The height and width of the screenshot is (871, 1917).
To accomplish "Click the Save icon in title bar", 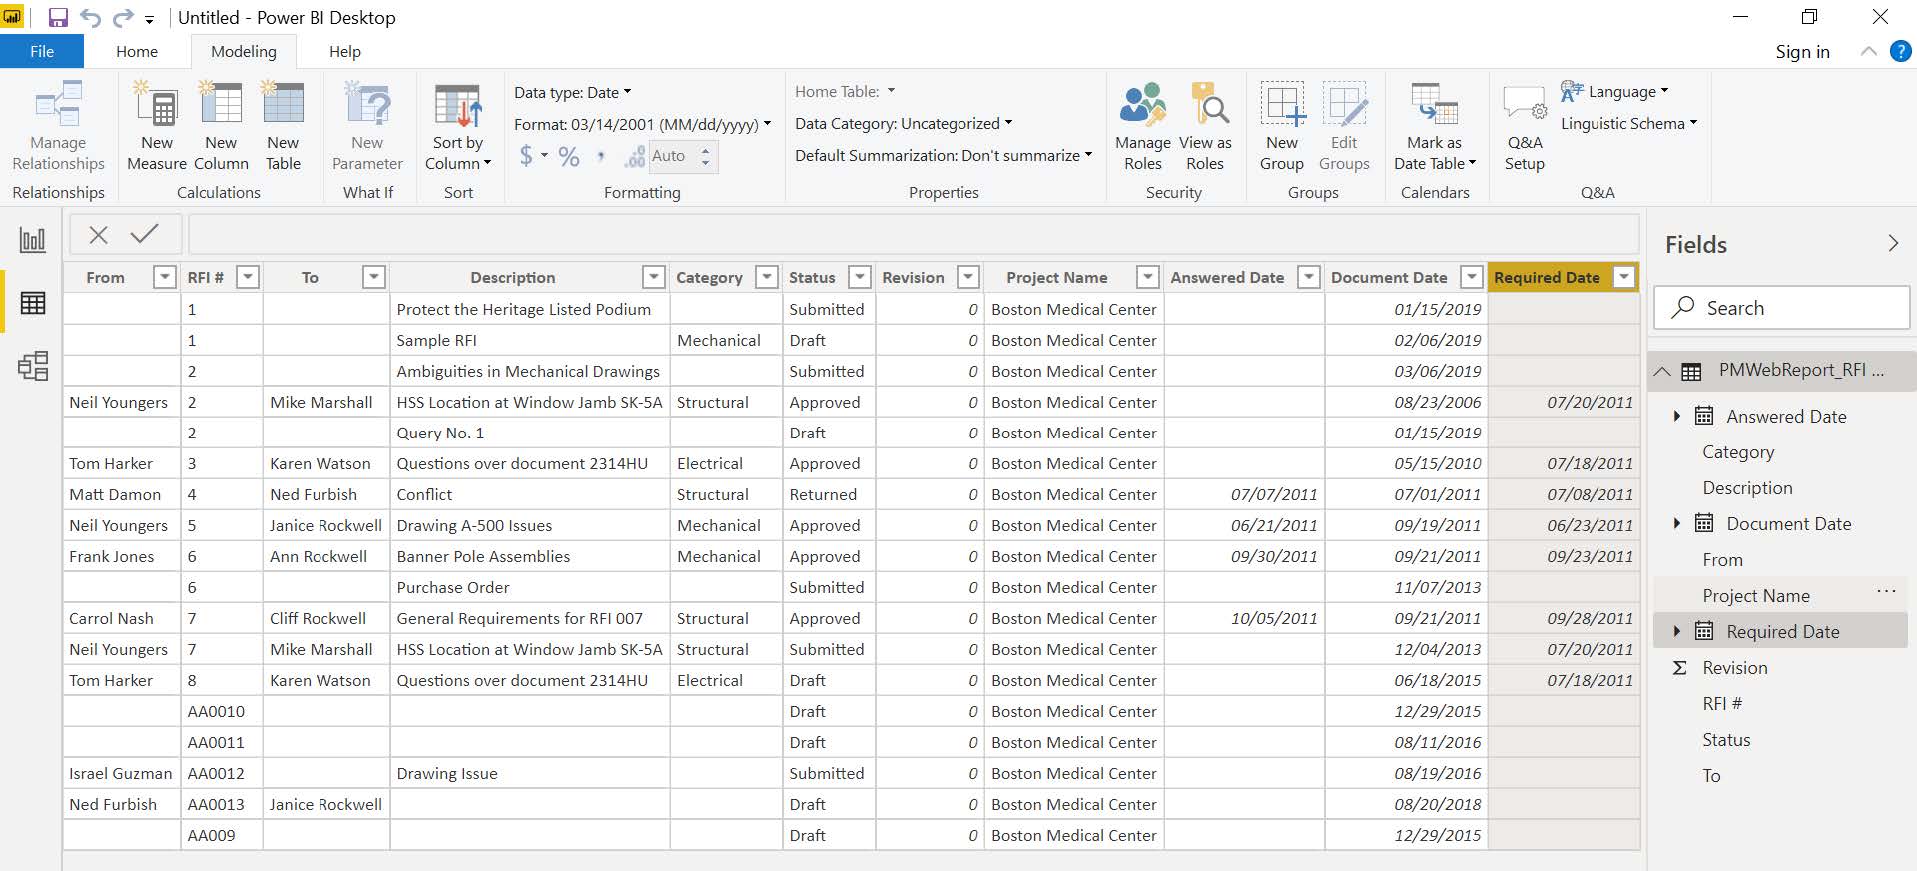I will 58,18.
